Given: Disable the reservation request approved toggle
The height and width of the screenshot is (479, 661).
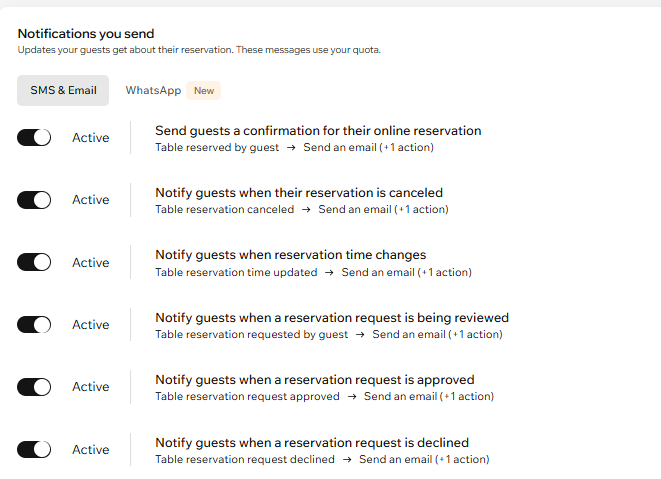Looking at the screenshot, I should click(34, 387).
